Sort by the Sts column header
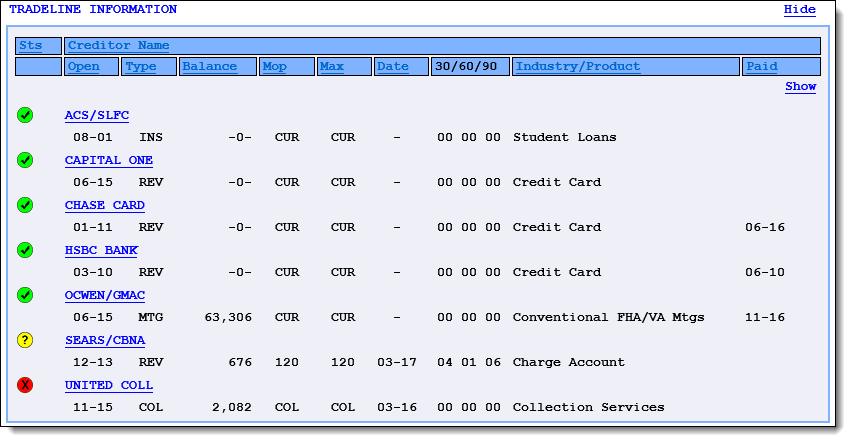This screenshot has width=851, height=442. coord(30,46)
